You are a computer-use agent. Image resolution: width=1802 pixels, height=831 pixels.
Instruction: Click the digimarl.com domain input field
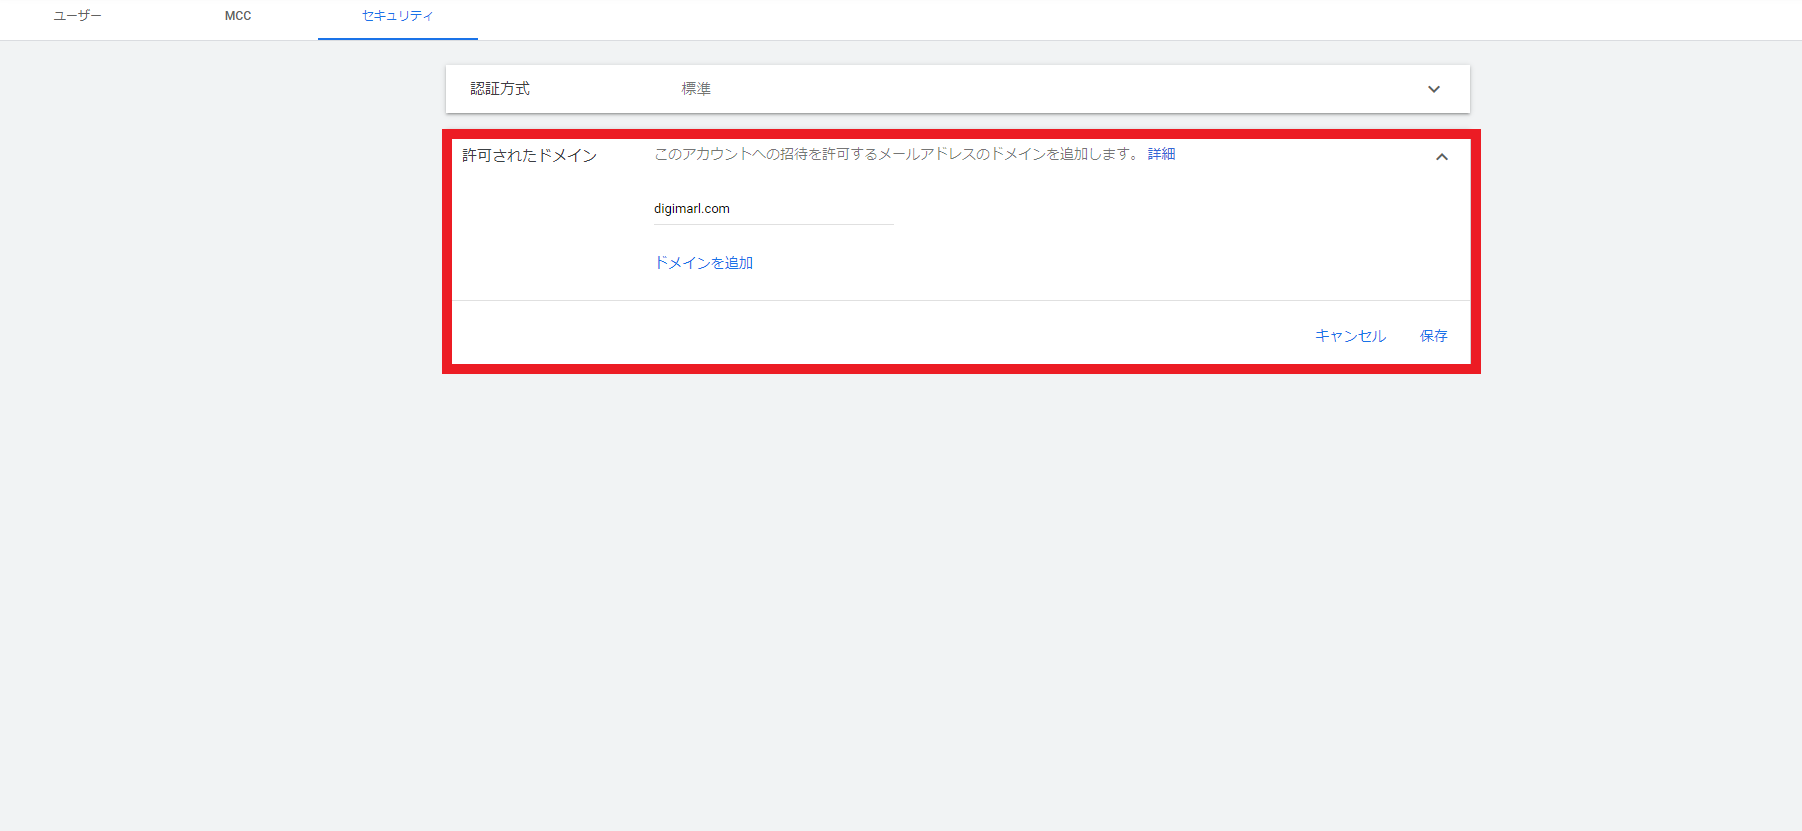(773, 209)
